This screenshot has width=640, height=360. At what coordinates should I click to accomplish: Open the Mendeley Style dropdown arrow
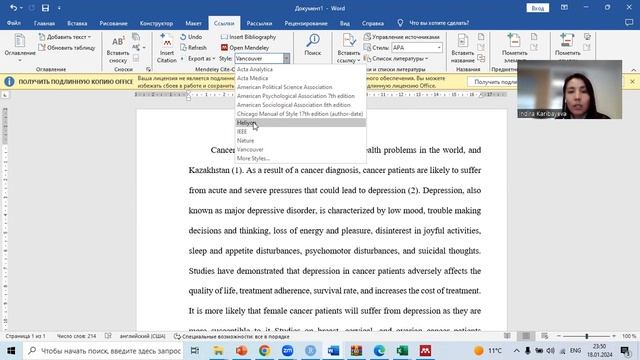pyautogui.click(x=286, y=58)
